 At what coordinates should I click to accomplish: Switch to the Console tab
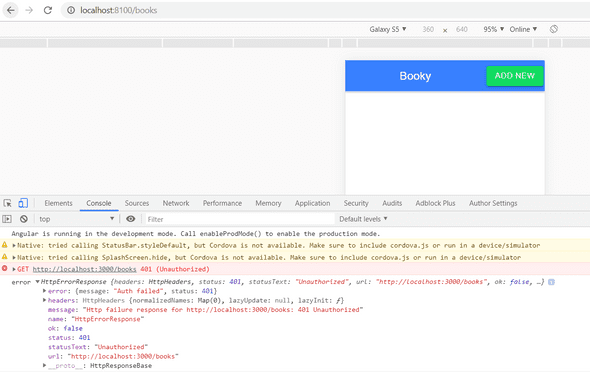tap(99, 203)
